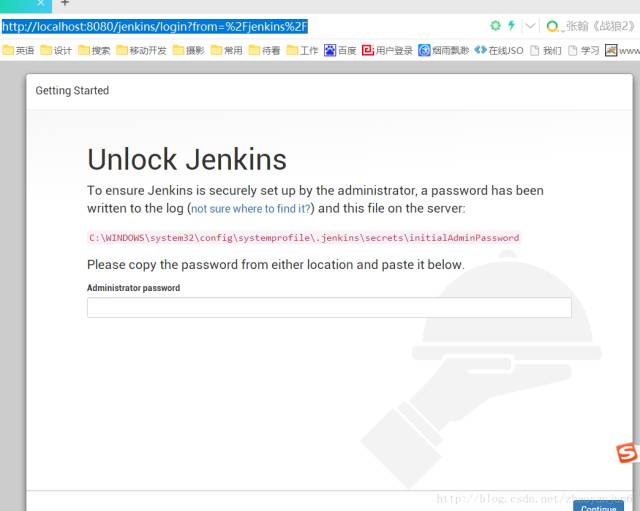This screenshot has height=511, width=640.
Task: Click the Continue button
Action: click(x=598, y=506)
